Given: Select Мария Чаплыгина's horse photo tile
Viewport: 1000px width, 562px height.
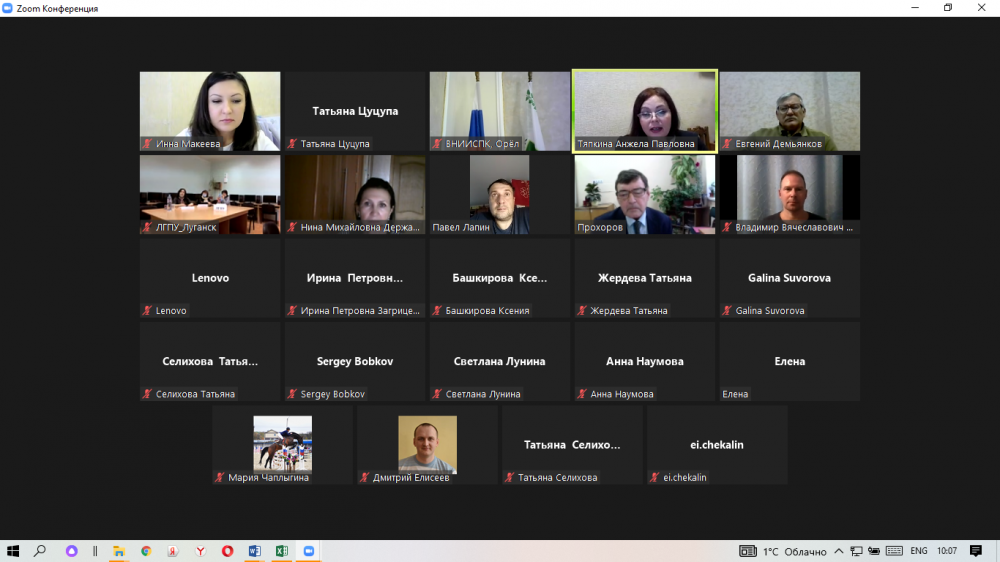Looking at the screenshot, I should [x=282, y=440].
